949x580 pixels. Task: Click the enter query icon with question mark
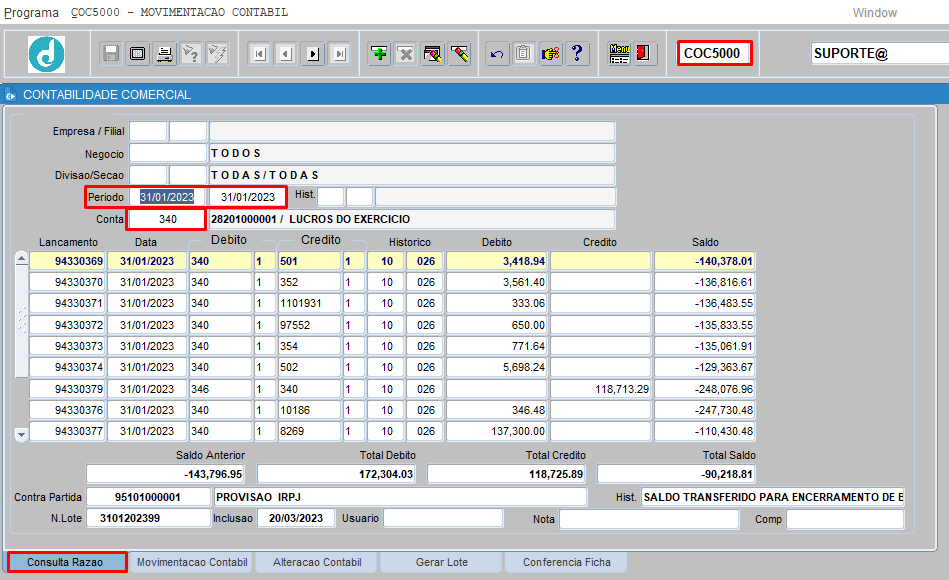coord(191,54)
